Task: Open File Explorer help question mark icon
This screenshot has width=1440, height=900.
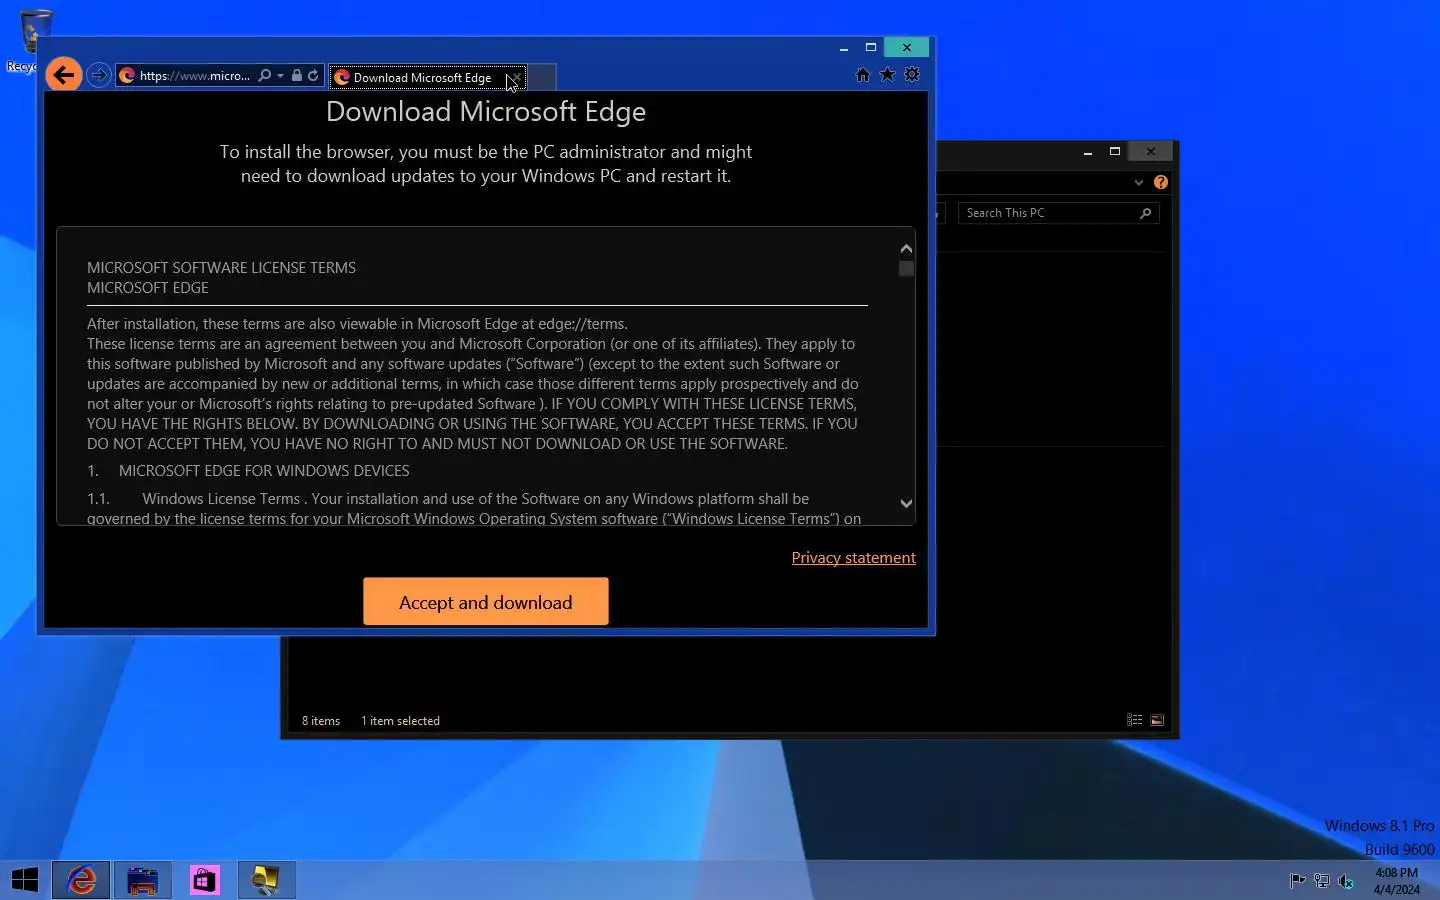Action: [1161, 182]
